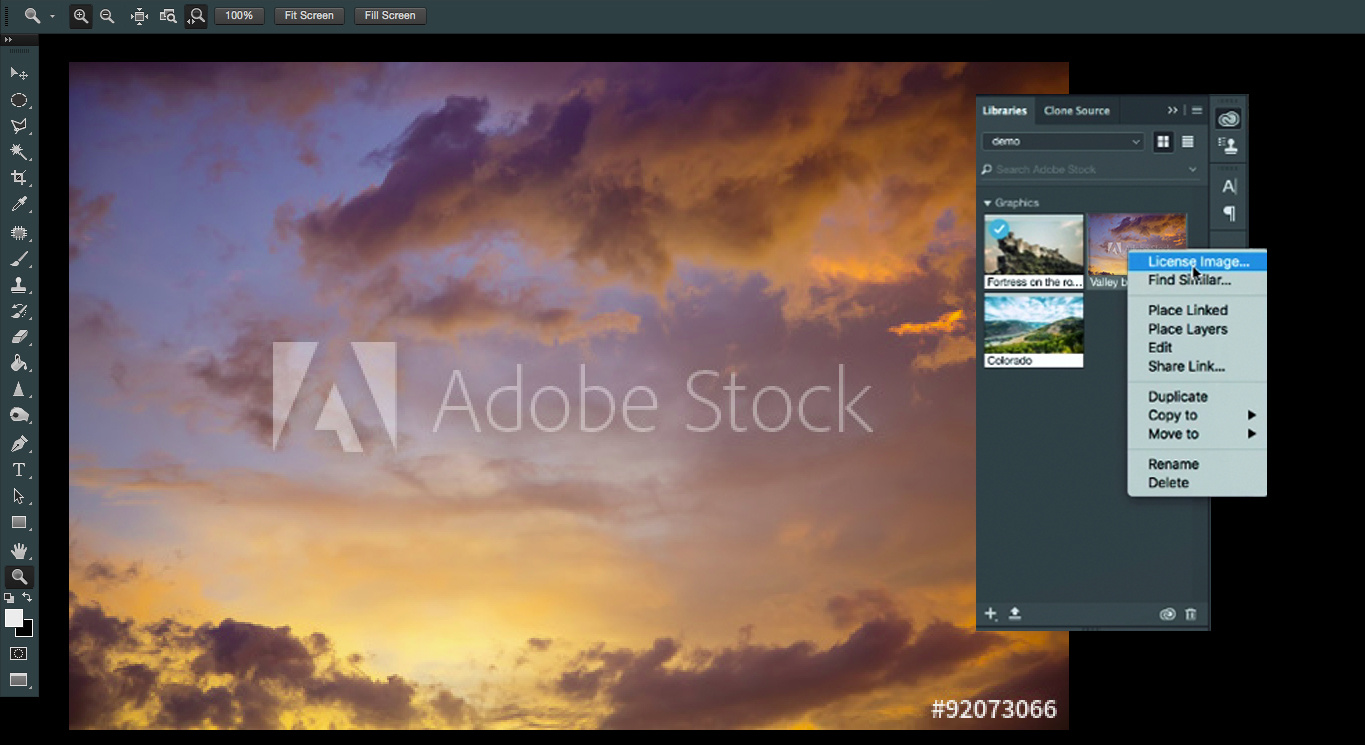Select the Crop tool

click(x=18, y=178)
